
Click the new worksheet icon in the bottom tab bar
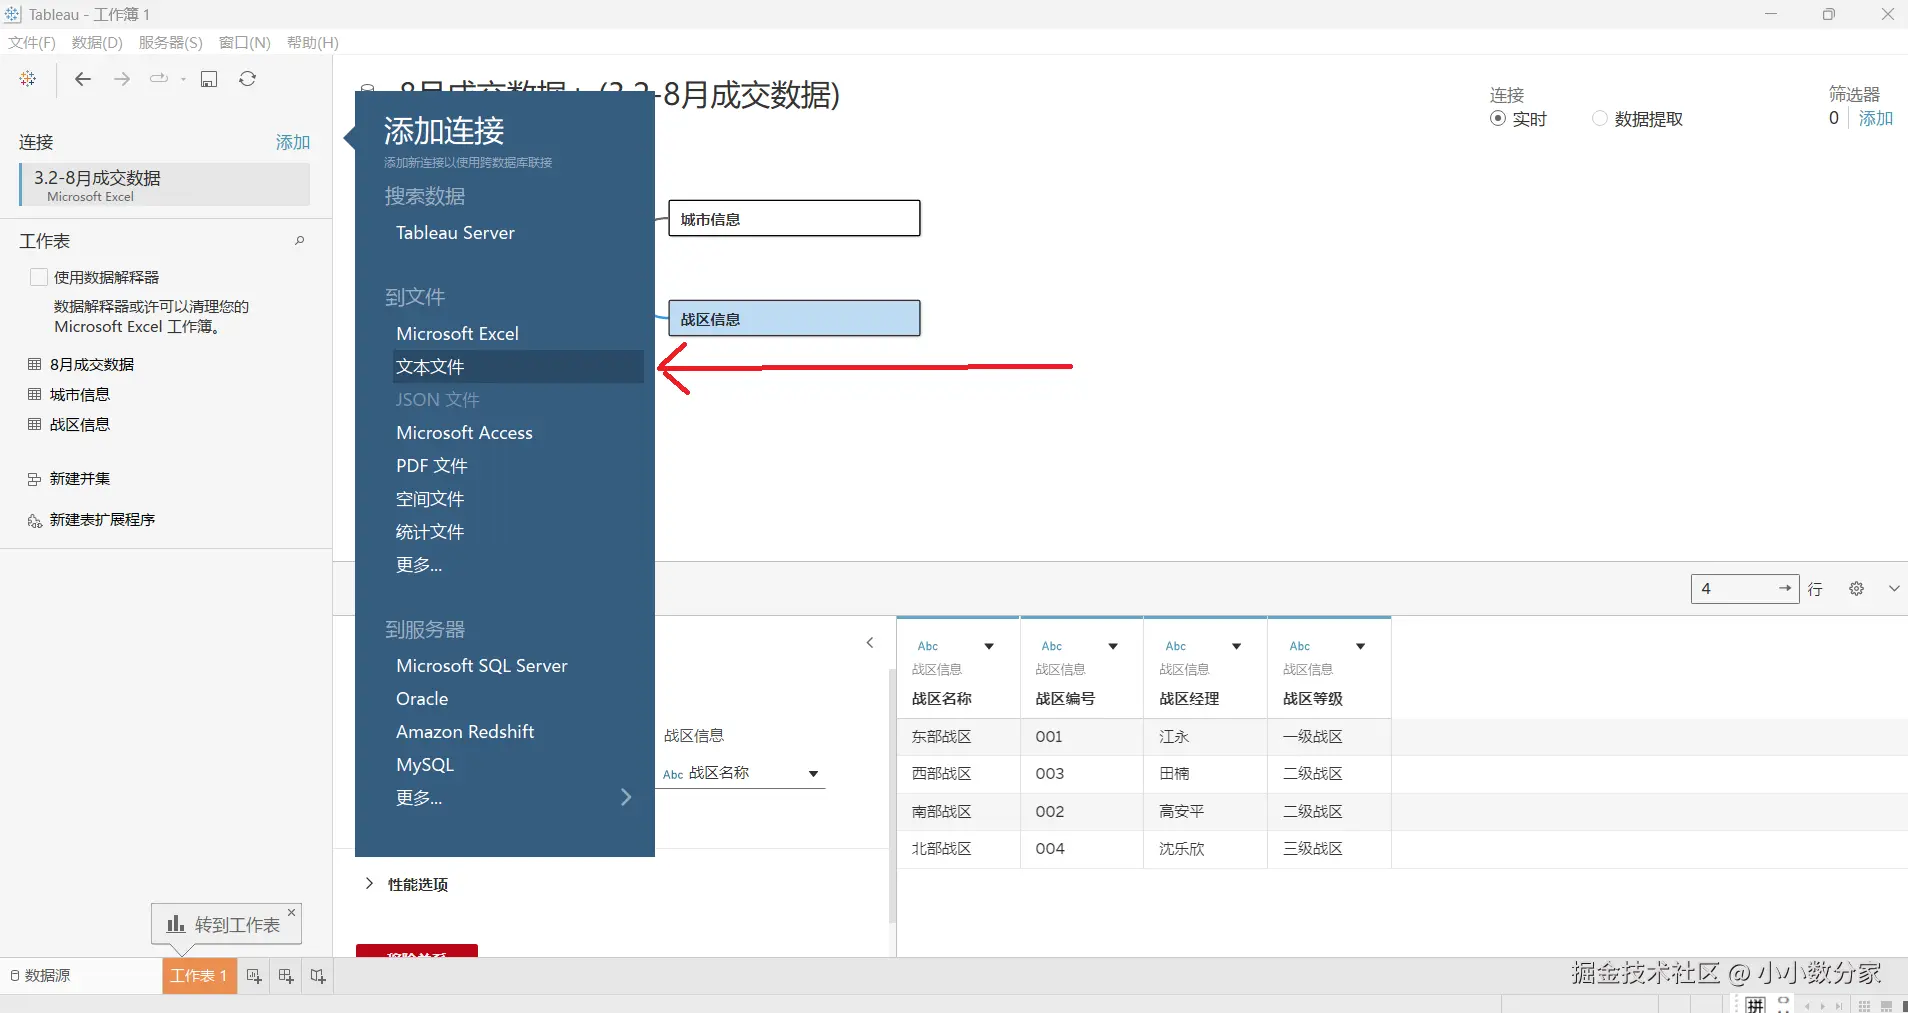pyautogui.click(x=254, y=976)
